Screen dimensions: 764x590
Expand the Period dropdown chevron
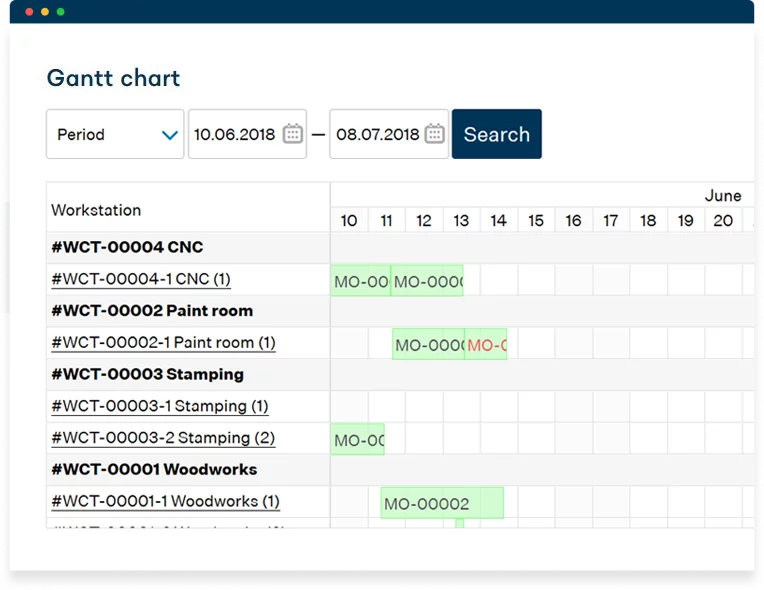point(170,135)
